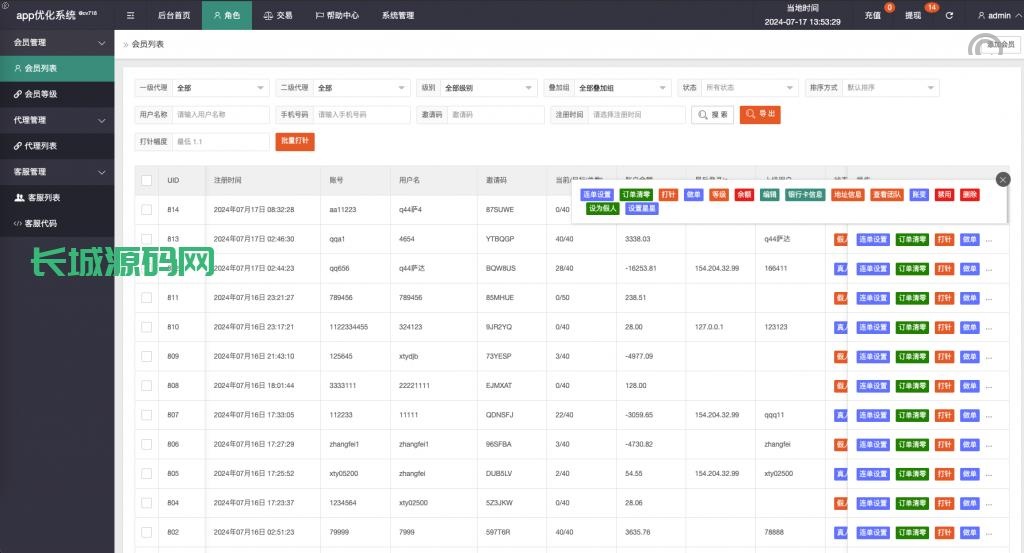The image size is (1024, 553).
Task: Open 客服代码 via its code icon
Action: pyautogui.click(x=18, y=223)
